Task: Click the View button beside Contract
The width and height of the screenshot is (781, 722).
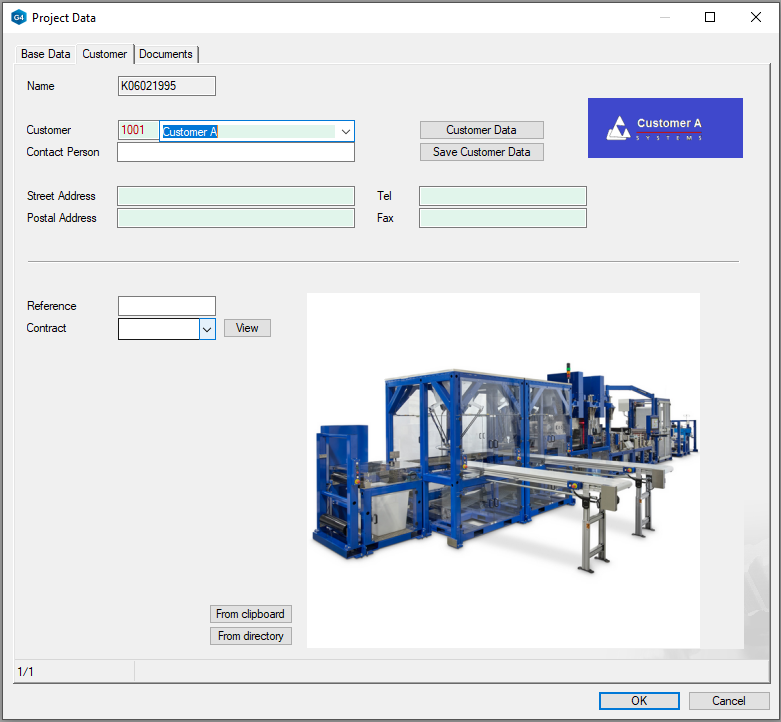Action: point(247,328)
